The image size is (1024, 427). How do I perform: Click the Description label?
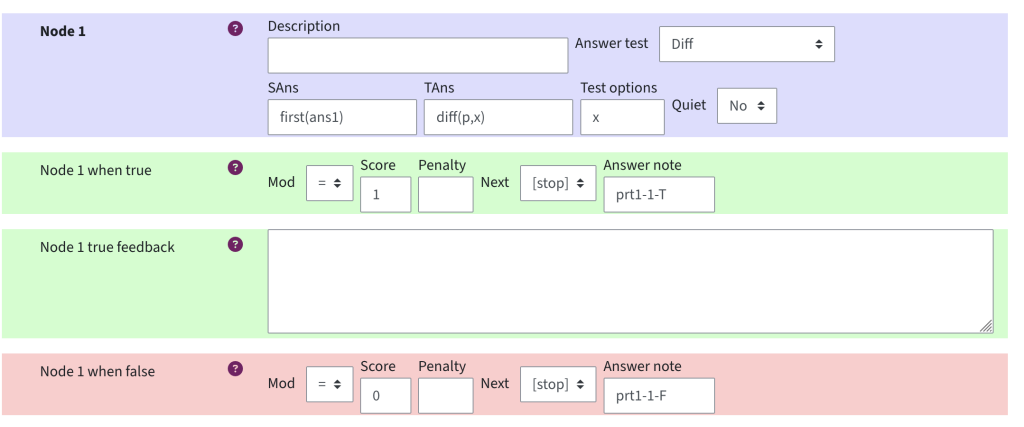(304, 26)
